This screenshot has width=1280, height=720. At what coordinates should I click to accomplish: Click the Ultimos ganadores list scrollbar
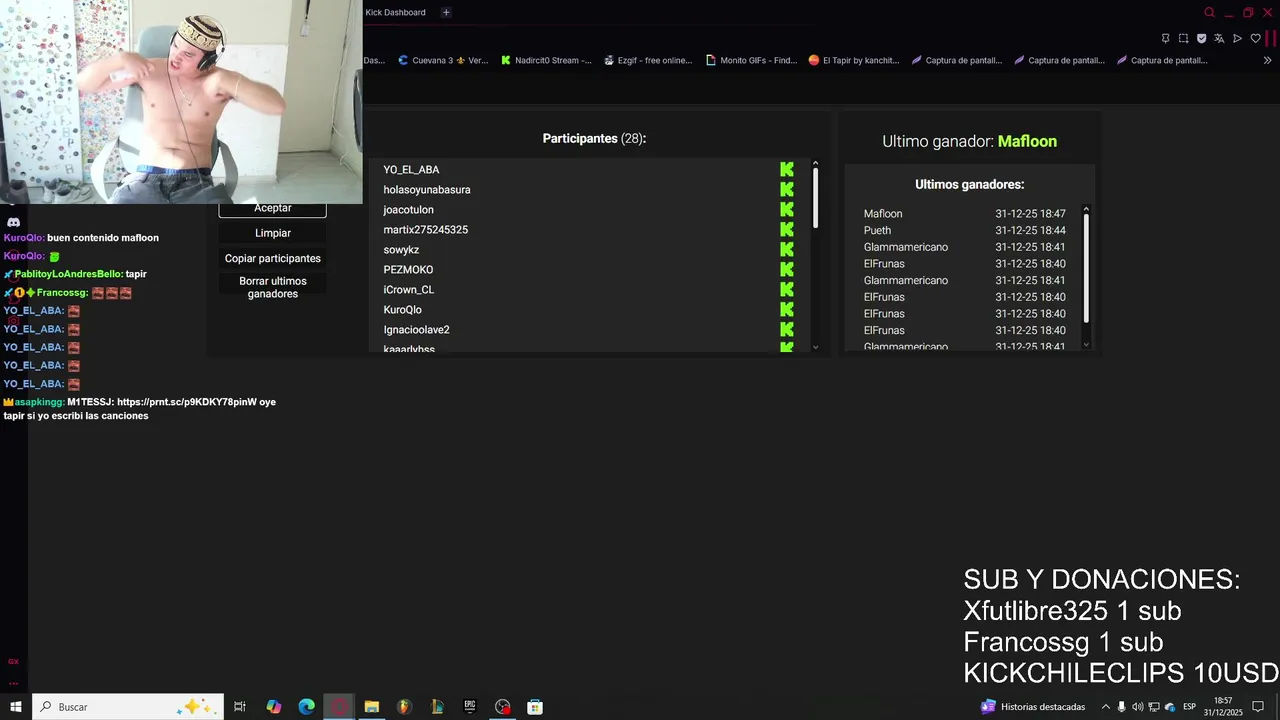coord(1086,266)
